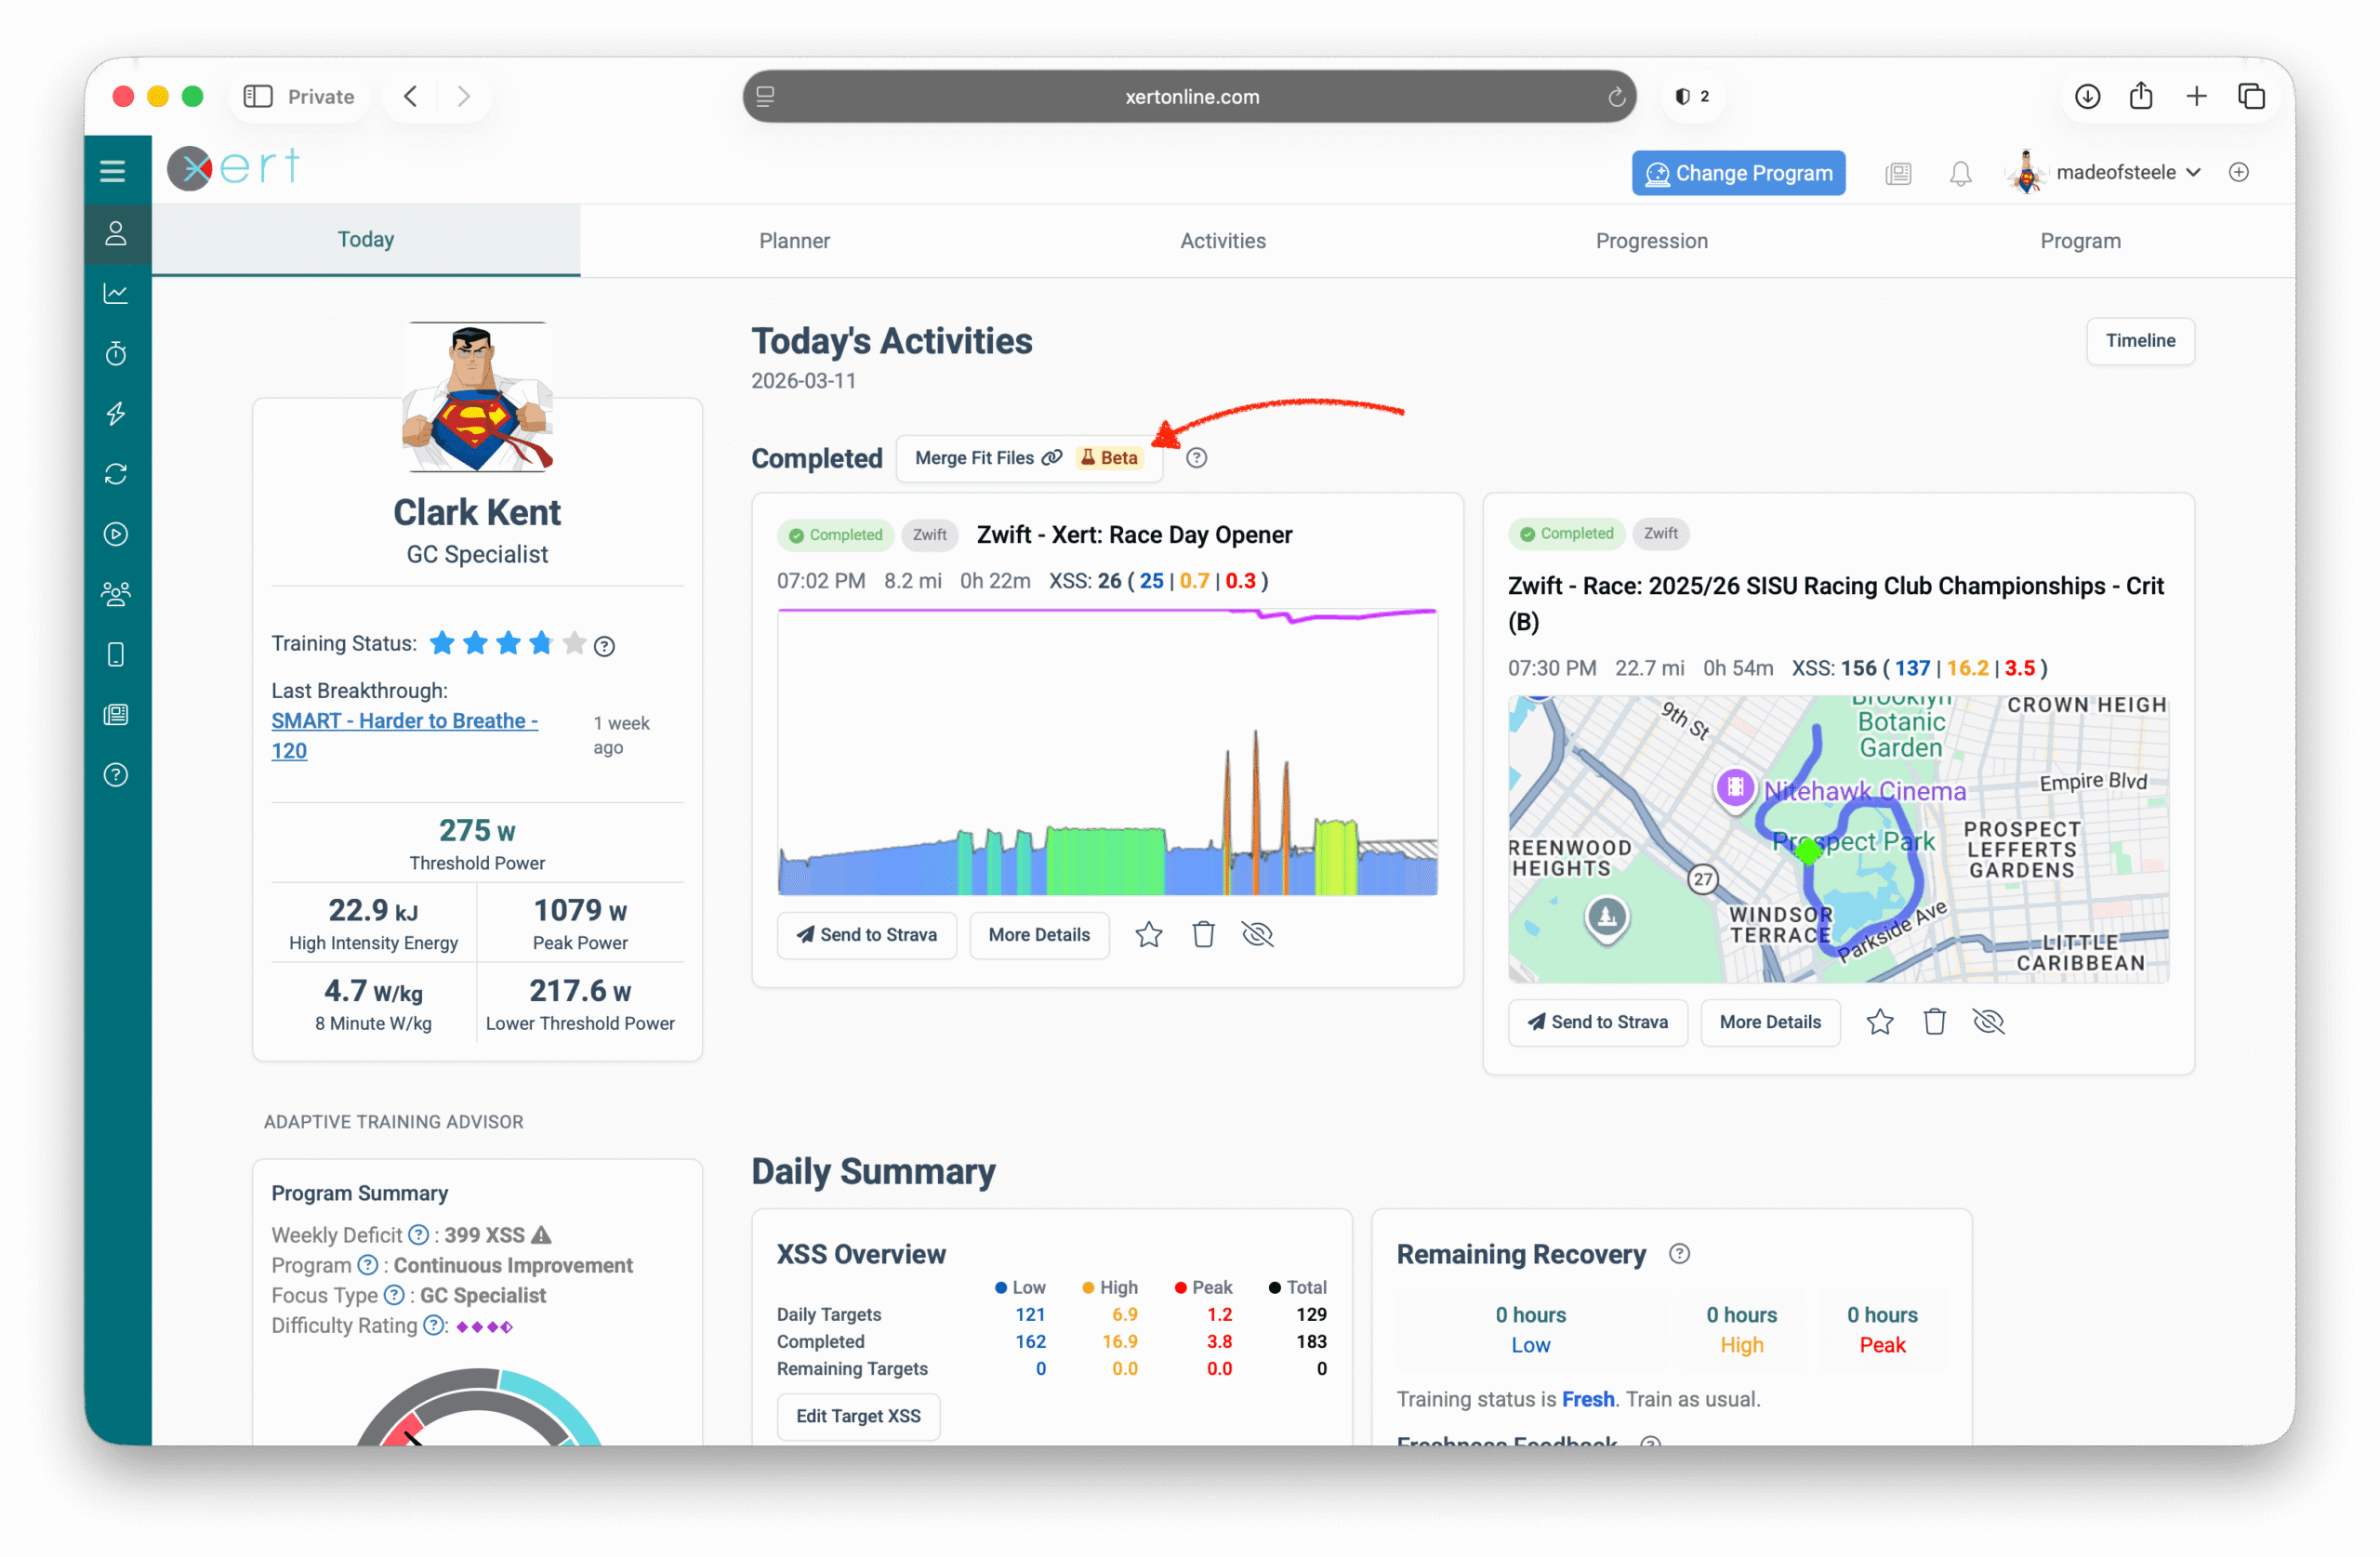2380x1557 pixels.
Task: Click the Prospect Park route map
Action: pos(1838,838)
